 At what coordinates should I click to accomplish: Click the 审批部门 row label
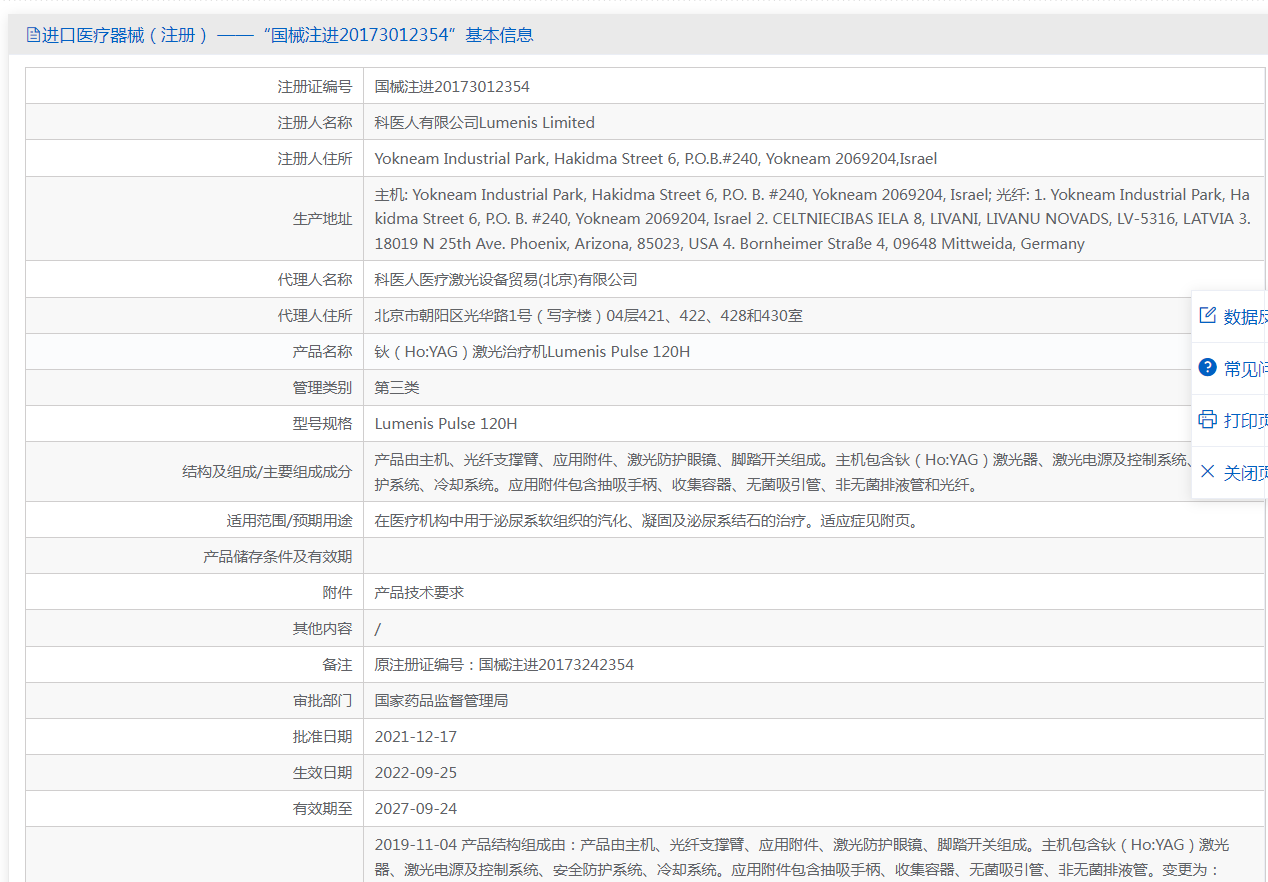pos(322,701)
